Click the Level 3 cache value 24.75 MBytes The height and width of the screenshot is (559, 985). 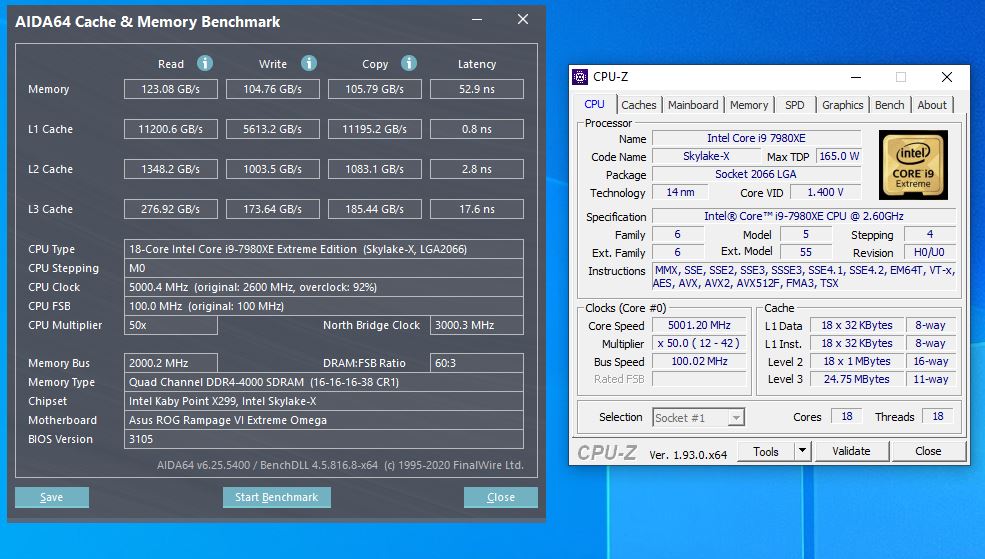pyautogui.click(x=856, y=379)
